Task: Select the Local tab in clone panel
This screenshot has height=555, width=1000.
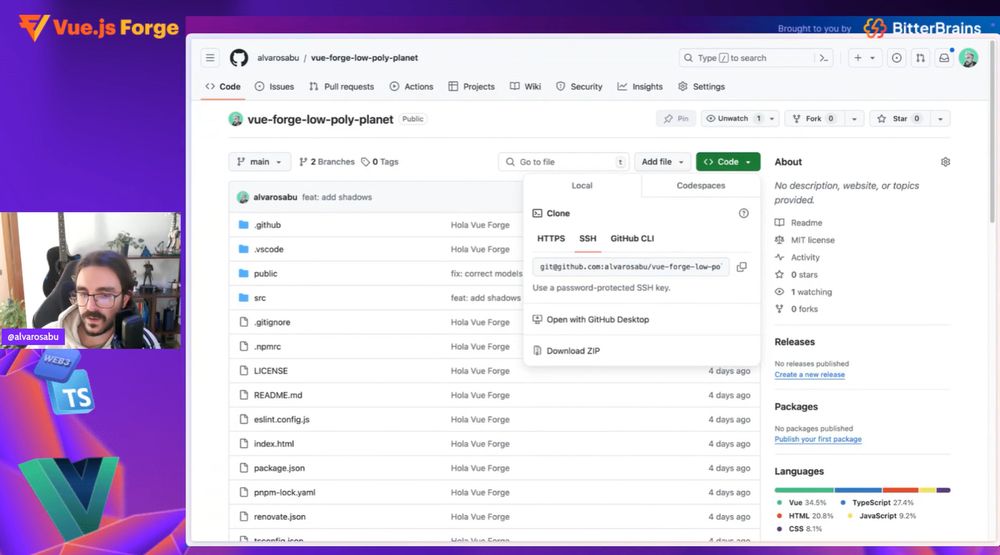Action: pyautogui.click(x=582, y=186)
